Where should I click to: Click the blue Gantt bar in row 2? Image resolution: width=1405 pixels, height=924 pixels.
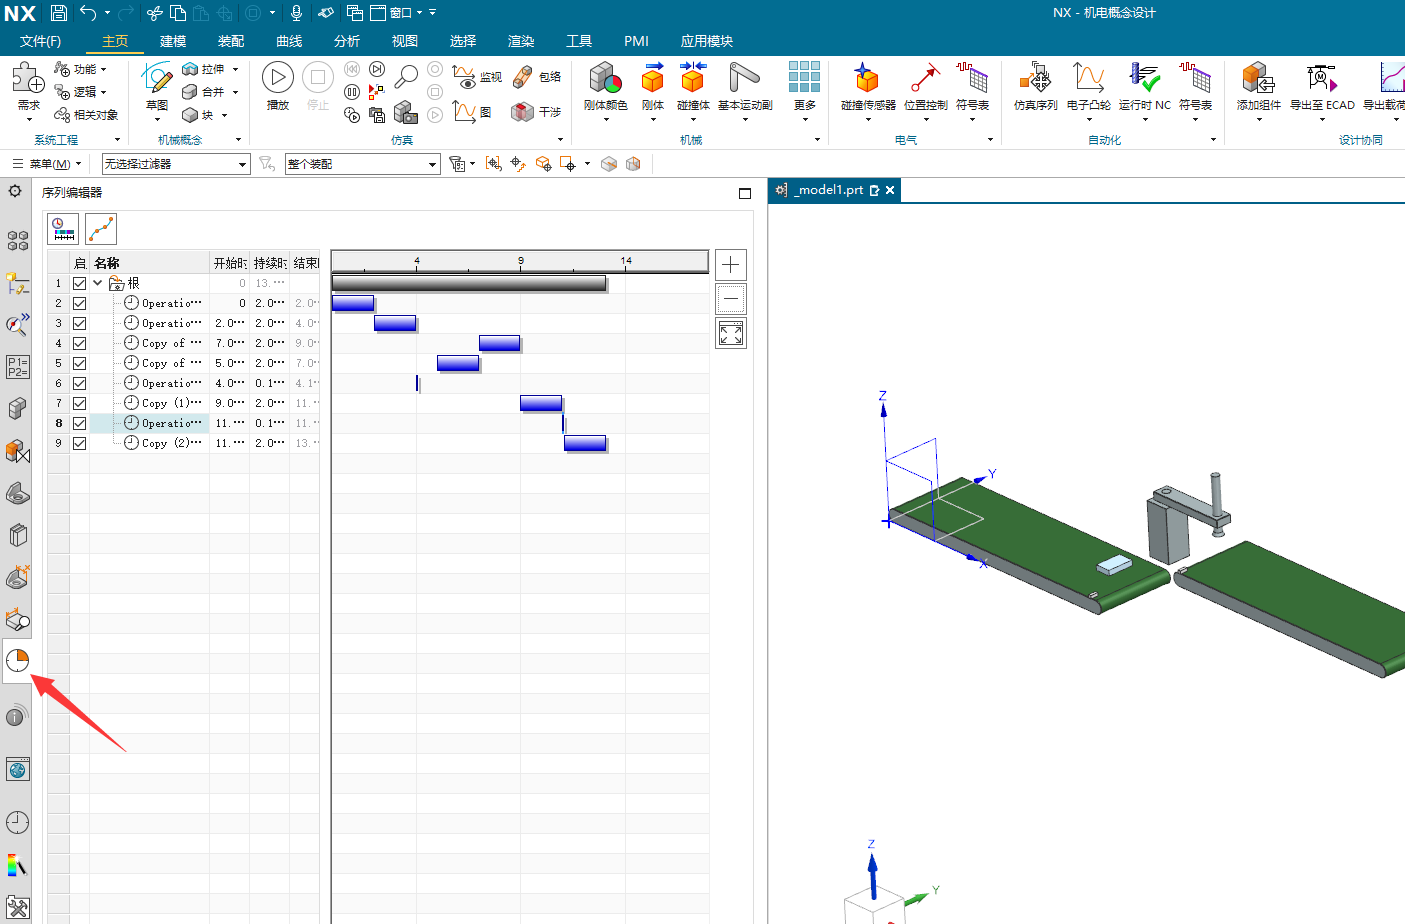tap(353, 303)
